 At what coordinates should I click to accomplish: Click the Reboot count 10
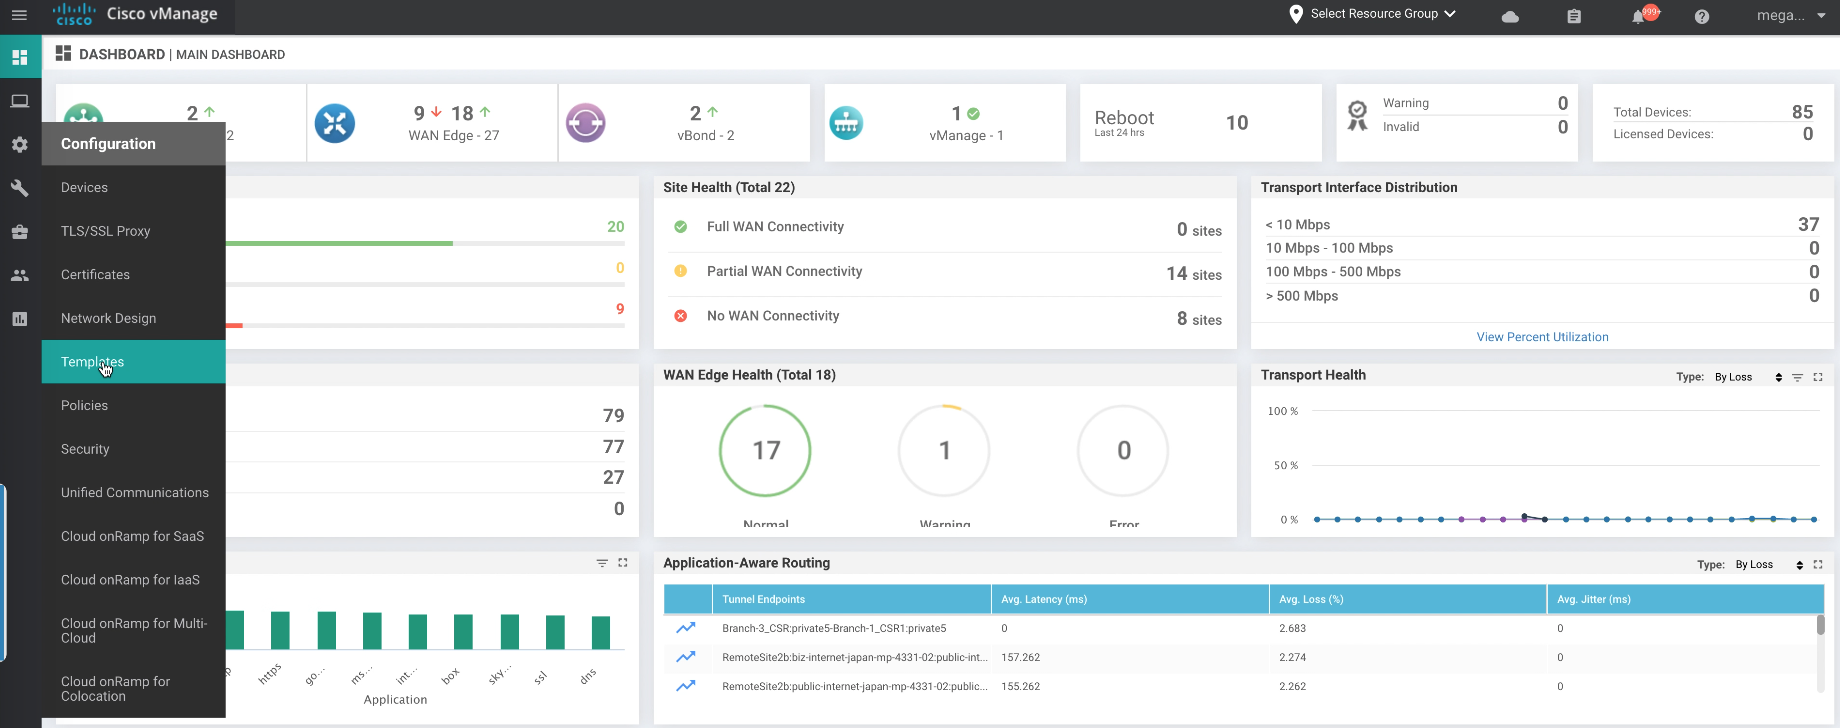tap(1237, 122)
